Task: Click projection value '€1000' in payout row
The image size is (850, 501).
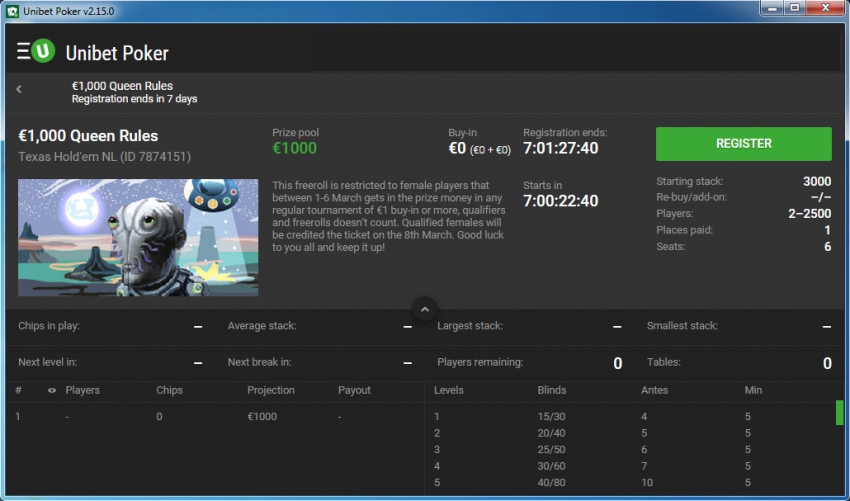Action: click(x=262, y=416)
